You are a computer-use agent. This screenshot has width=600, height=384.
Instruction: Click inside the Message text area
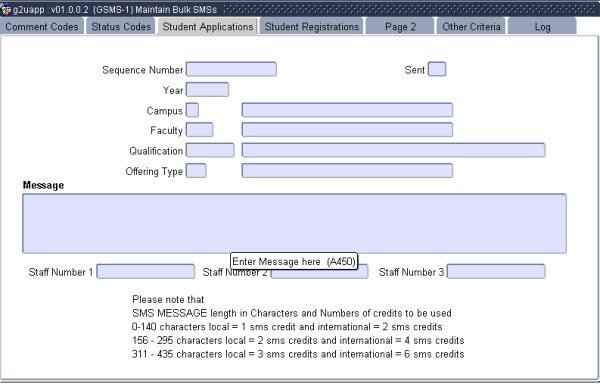294,224
